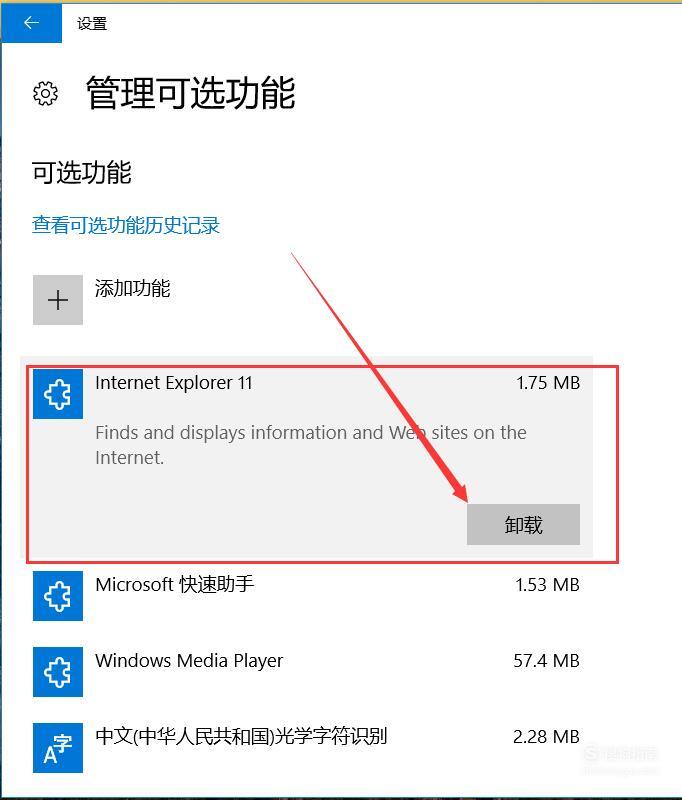The width and height of the screenshot is (682, 800).
Task: Open 查看可选功能历史记录 link
Action: [x=126, y=225]
